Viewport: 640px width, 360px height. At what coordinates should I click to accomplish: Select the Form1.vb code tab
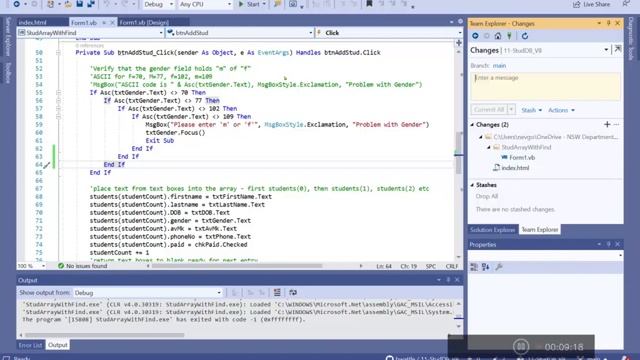click(84, 22)
